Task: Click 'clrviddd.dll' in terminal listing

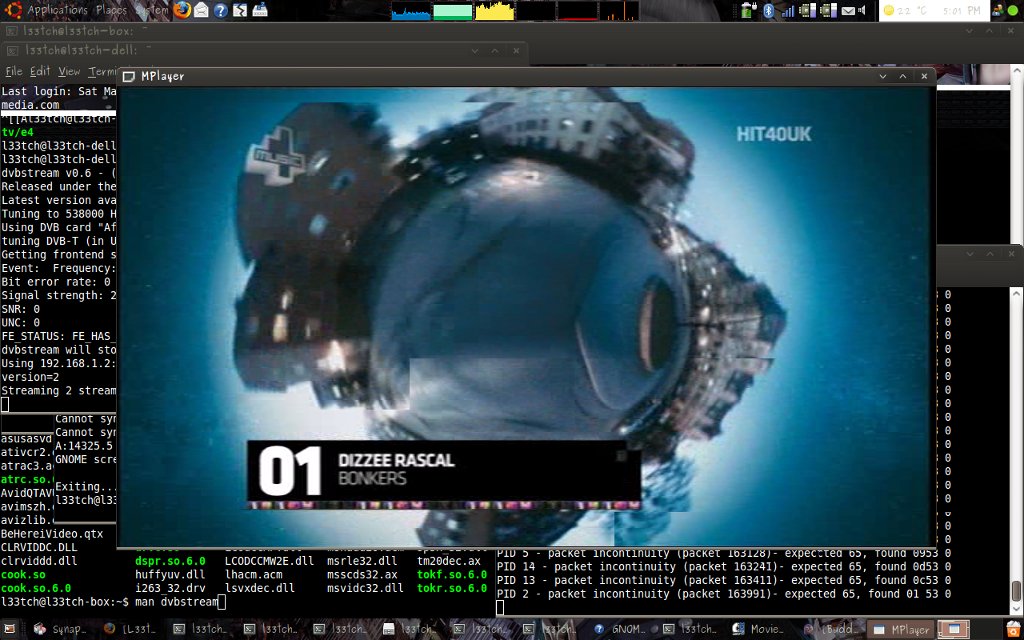Action: (x=39, y=561)
